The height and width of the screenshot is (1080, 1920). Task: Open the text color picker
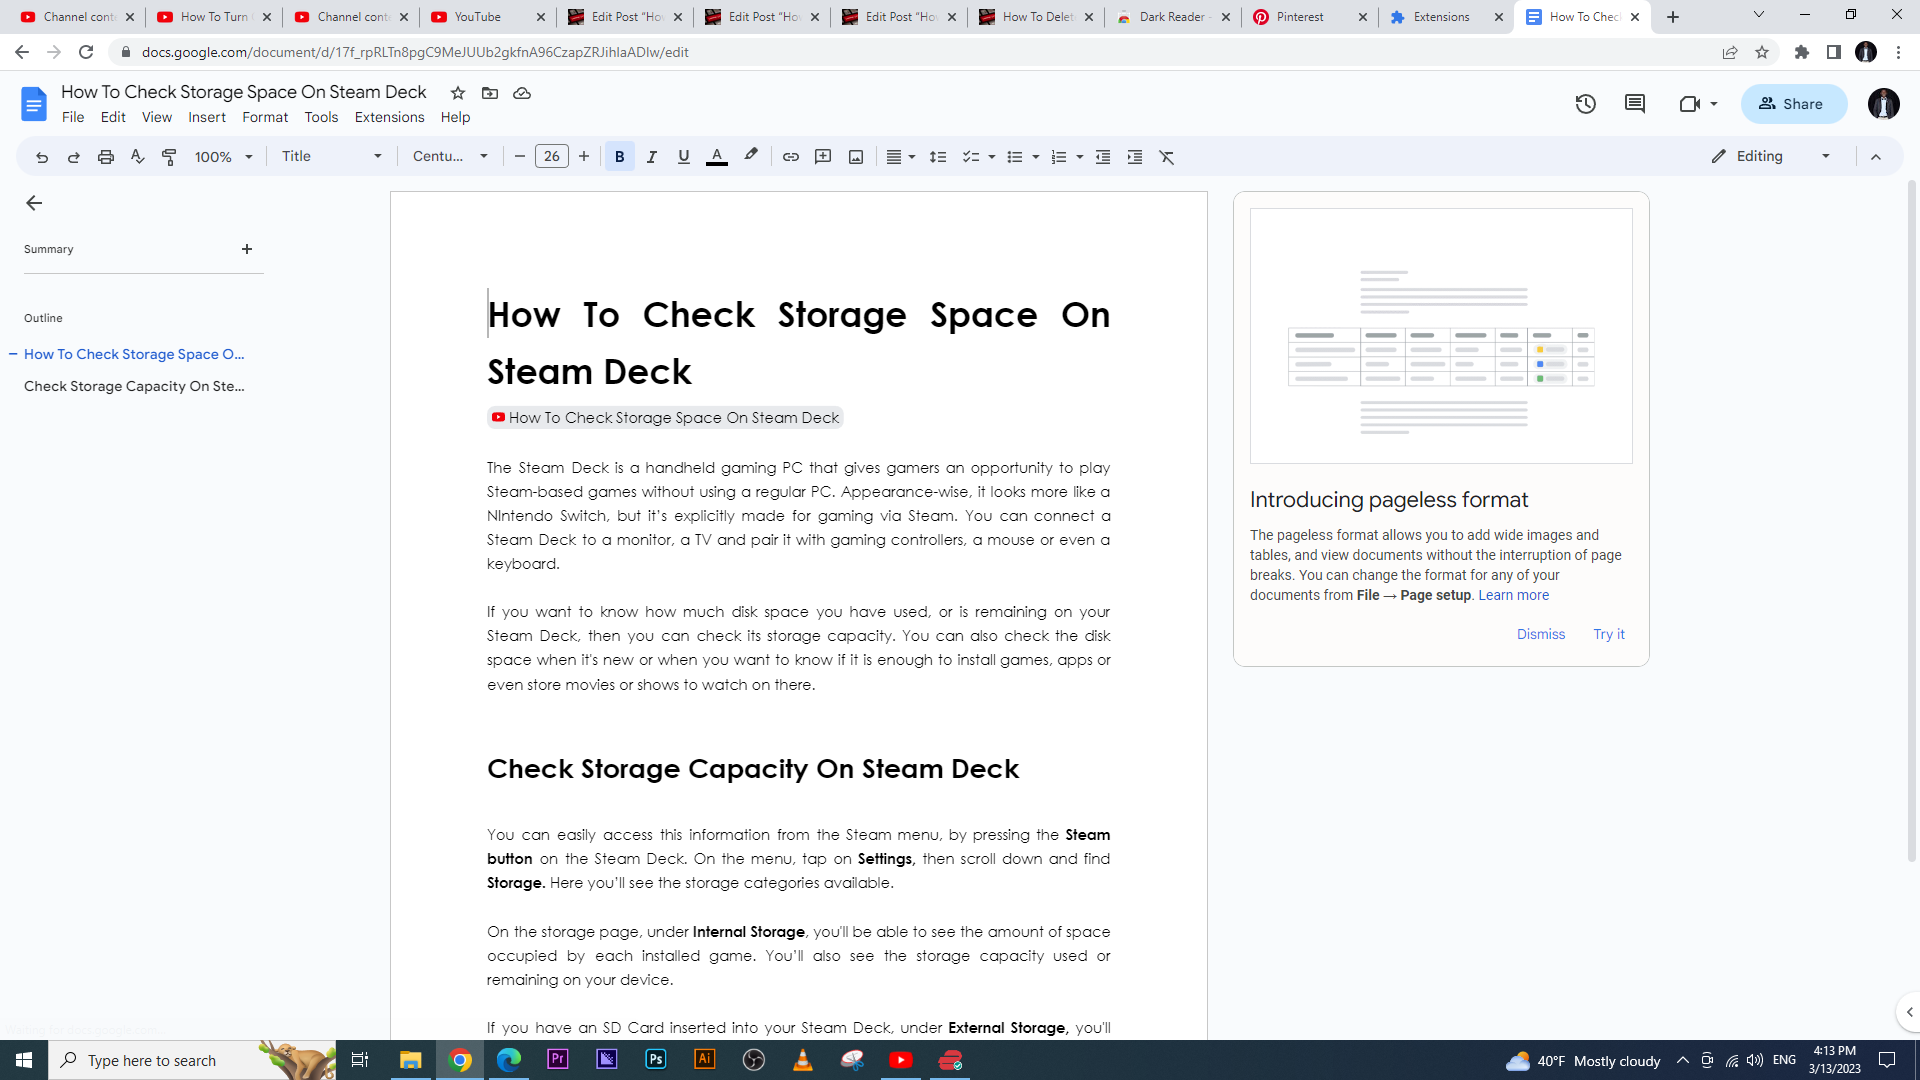(x=717, y=157)
